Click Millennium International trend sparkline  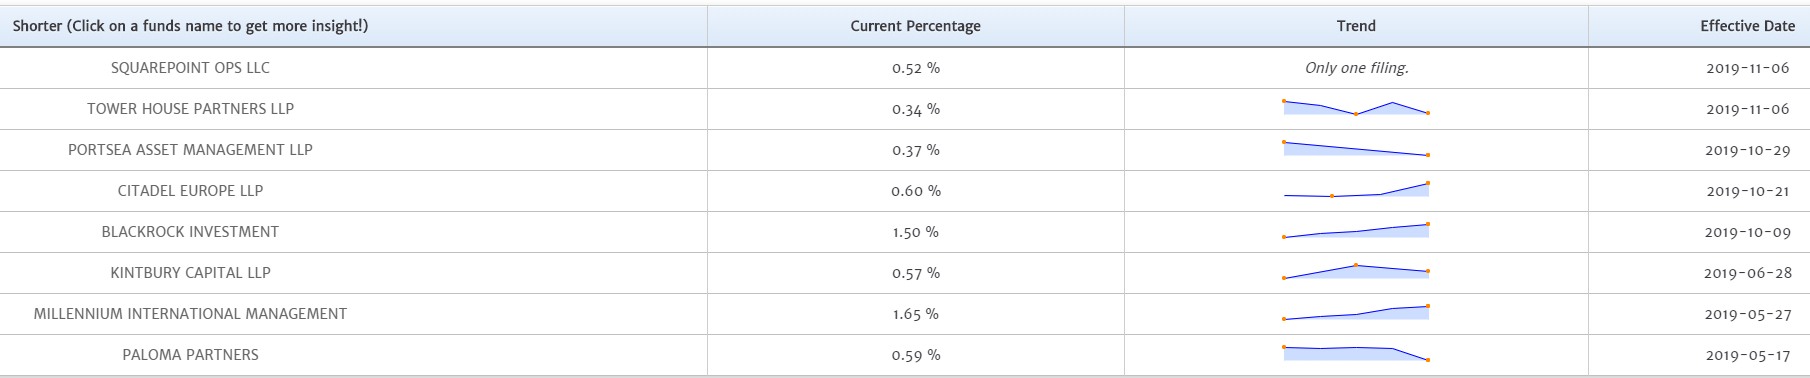(1356, 313)
